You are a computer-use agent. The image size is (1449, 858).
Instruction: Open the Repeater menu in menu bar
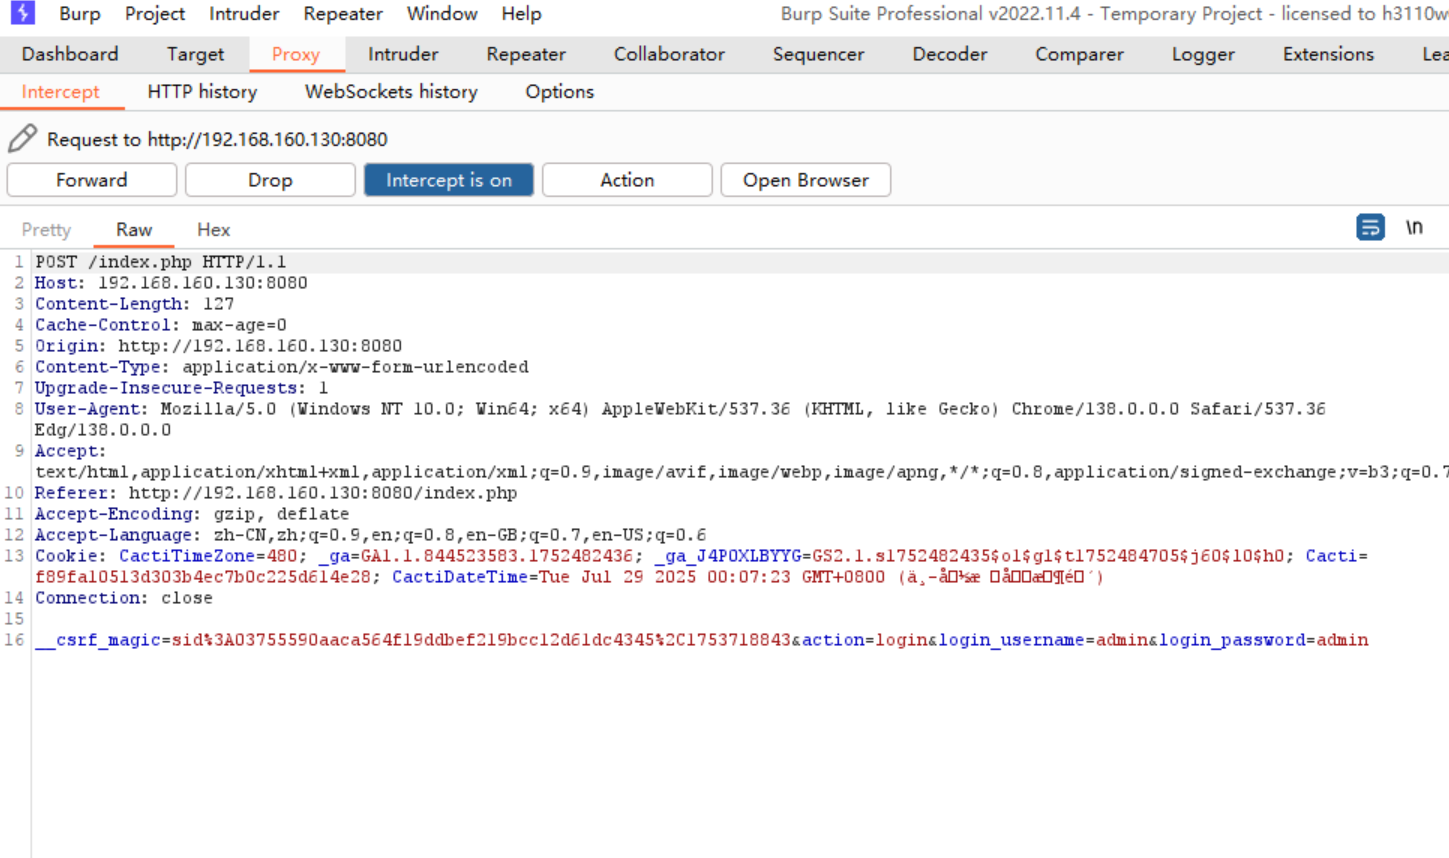click(343, 14)
